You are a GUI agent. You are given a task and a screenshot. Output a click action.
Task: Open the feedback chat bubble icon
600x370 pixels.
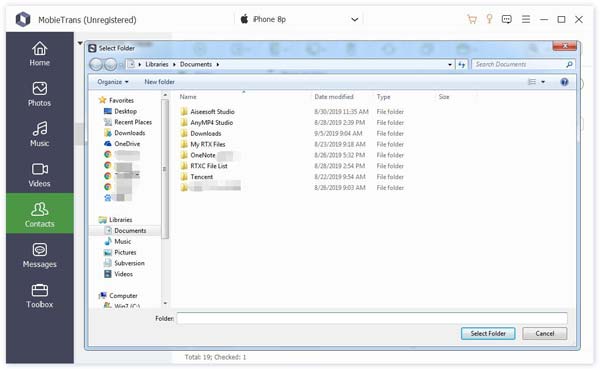[x=507, y=19]
